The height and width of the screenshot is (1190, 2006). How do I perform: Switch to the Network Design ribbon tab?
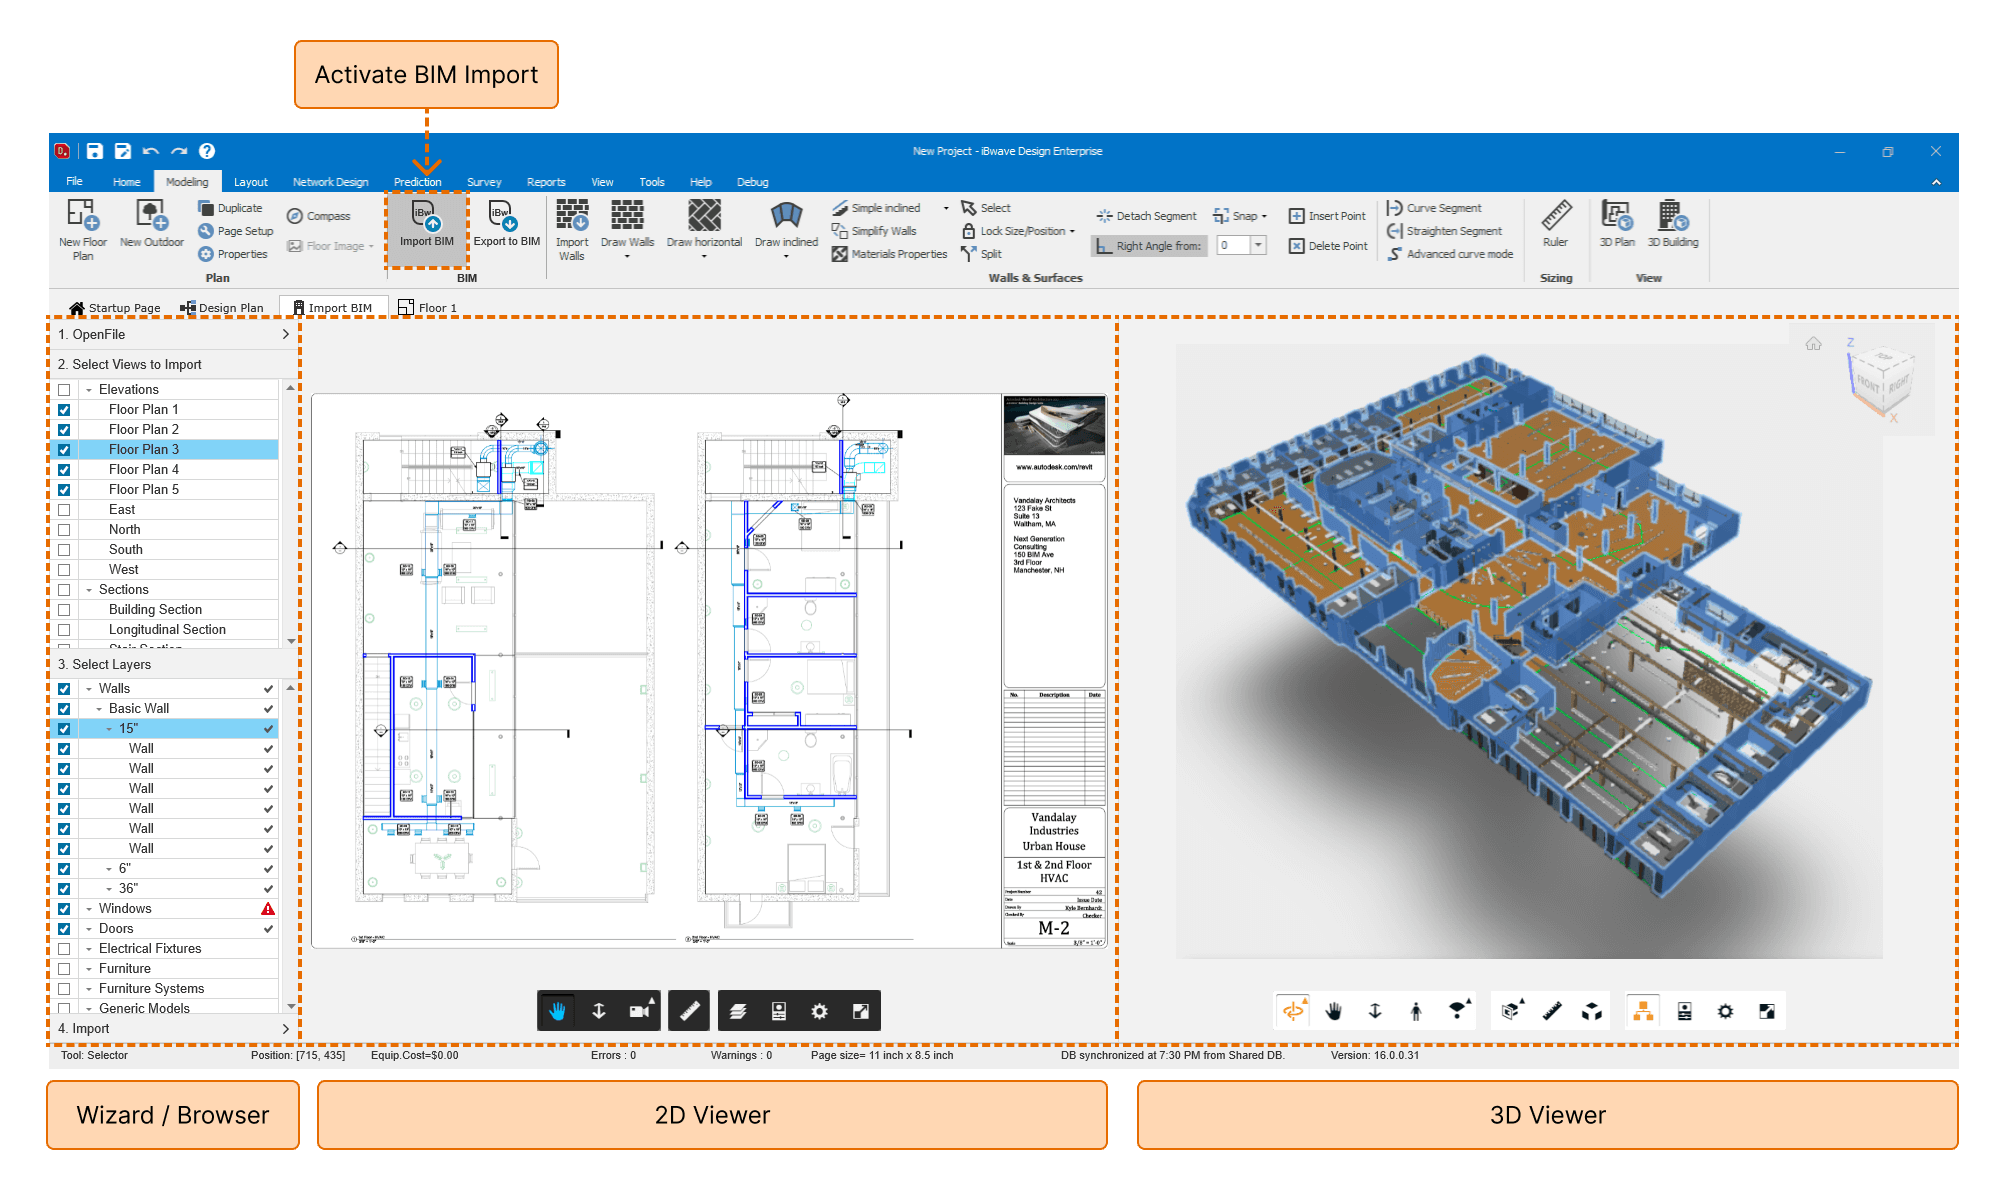pos(330,181)
